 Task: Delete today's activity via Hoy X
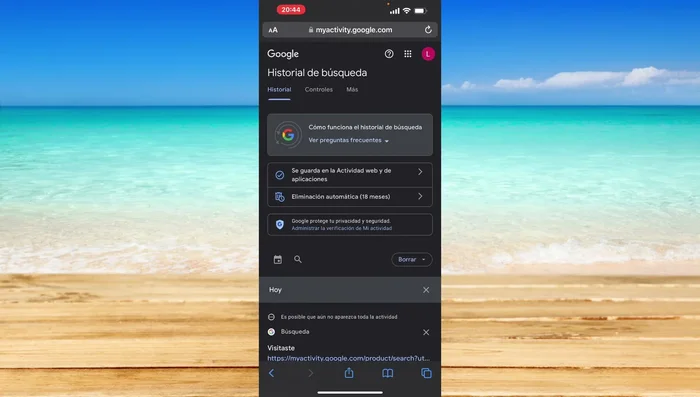(x=426, y=290)
